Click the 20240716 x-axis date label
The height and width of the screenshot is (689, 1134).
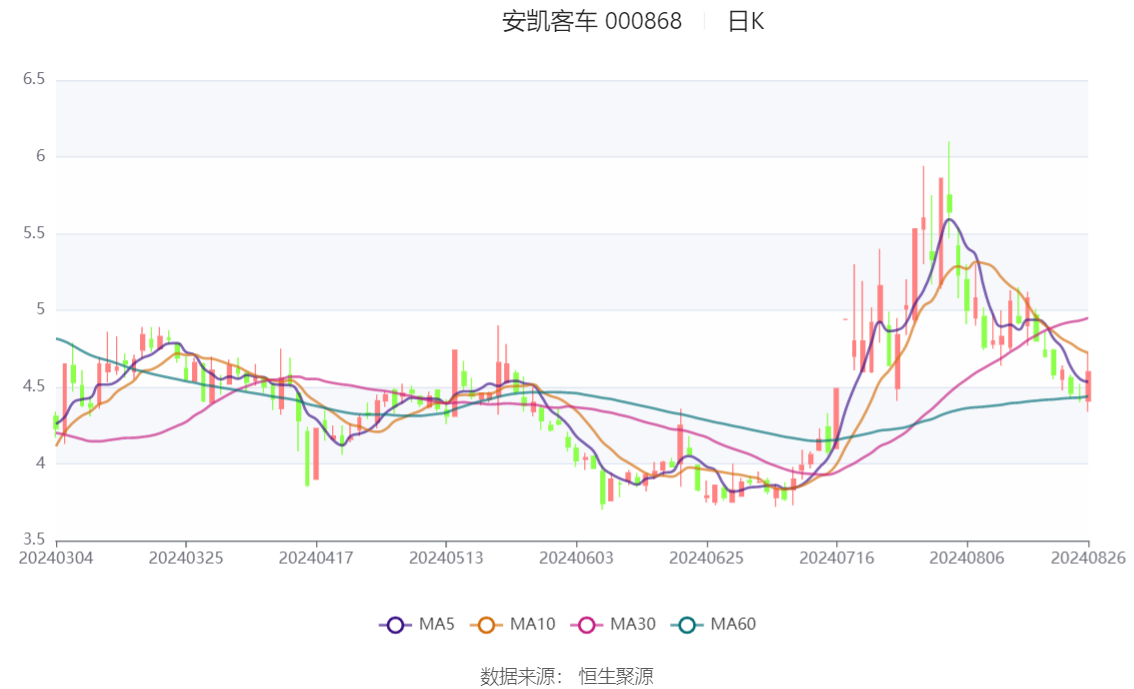click(837, 558)
